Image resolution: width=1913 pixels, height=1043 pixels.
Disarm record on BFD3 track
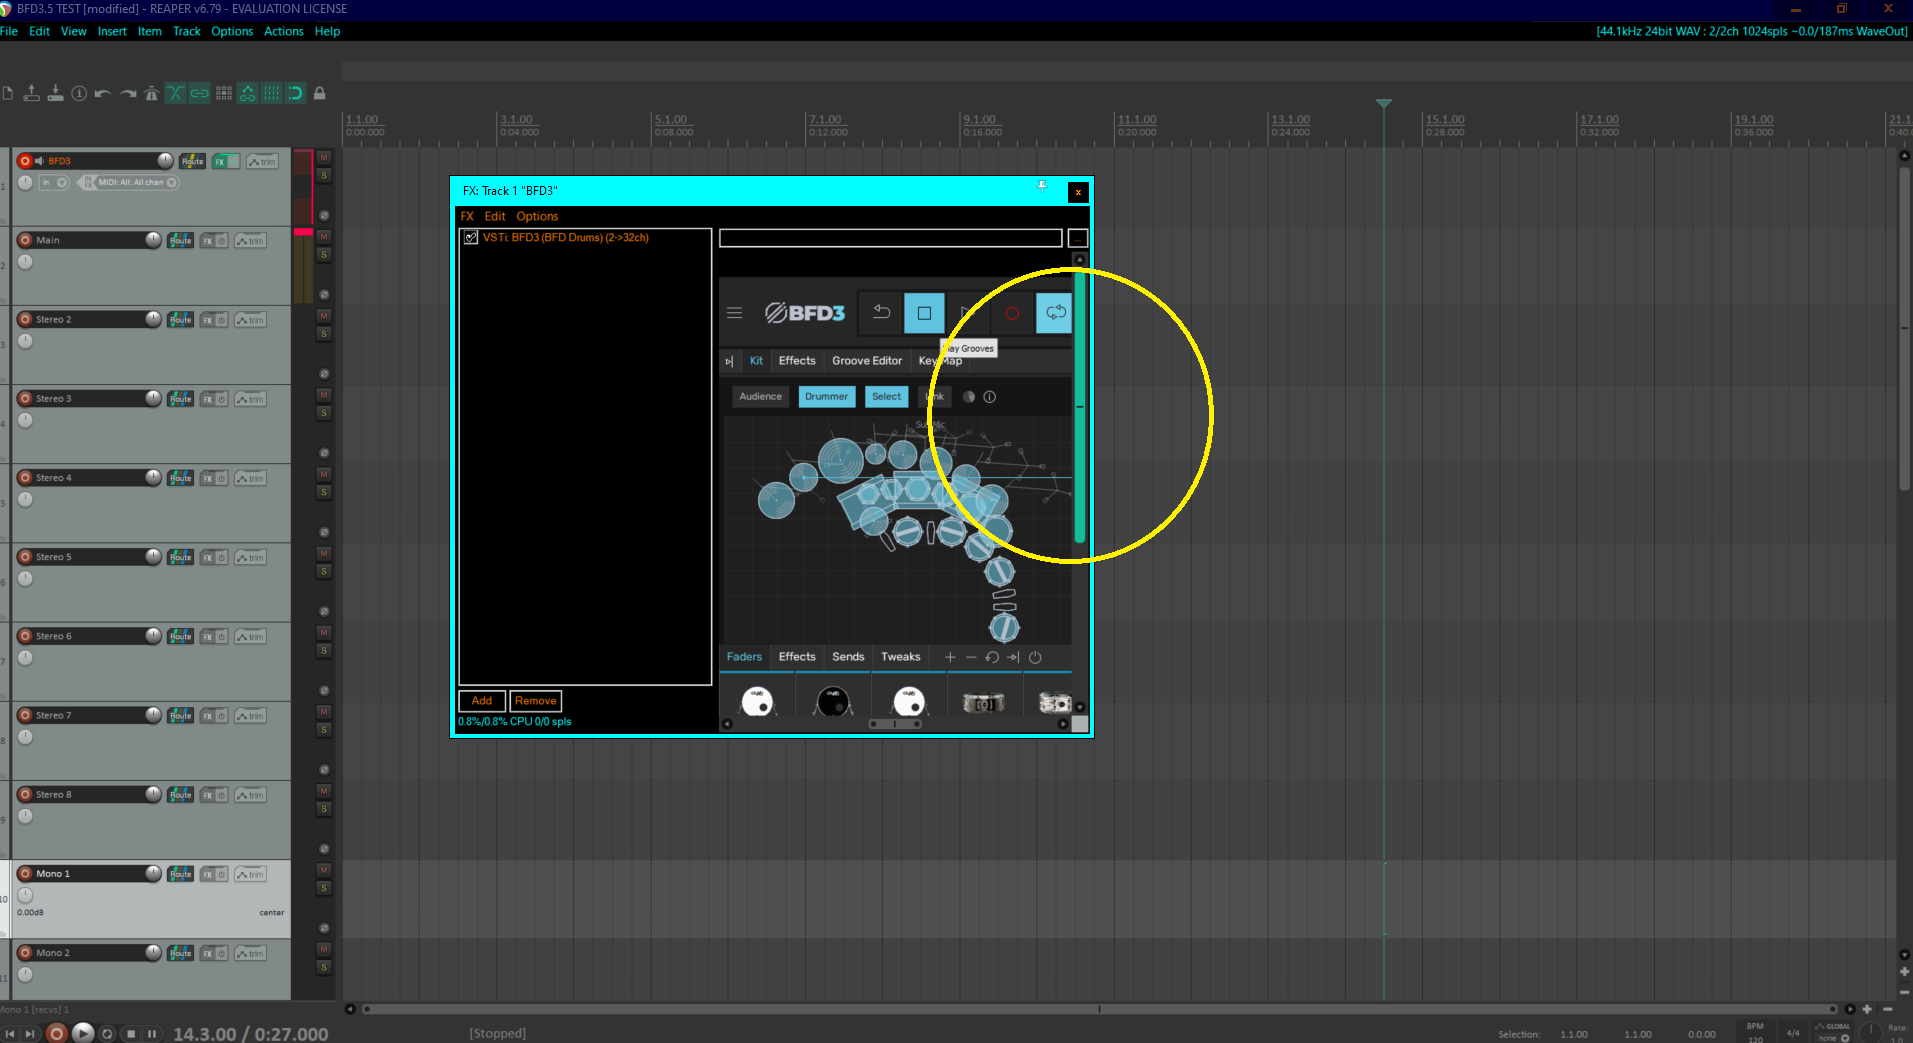tap(25, 161)
